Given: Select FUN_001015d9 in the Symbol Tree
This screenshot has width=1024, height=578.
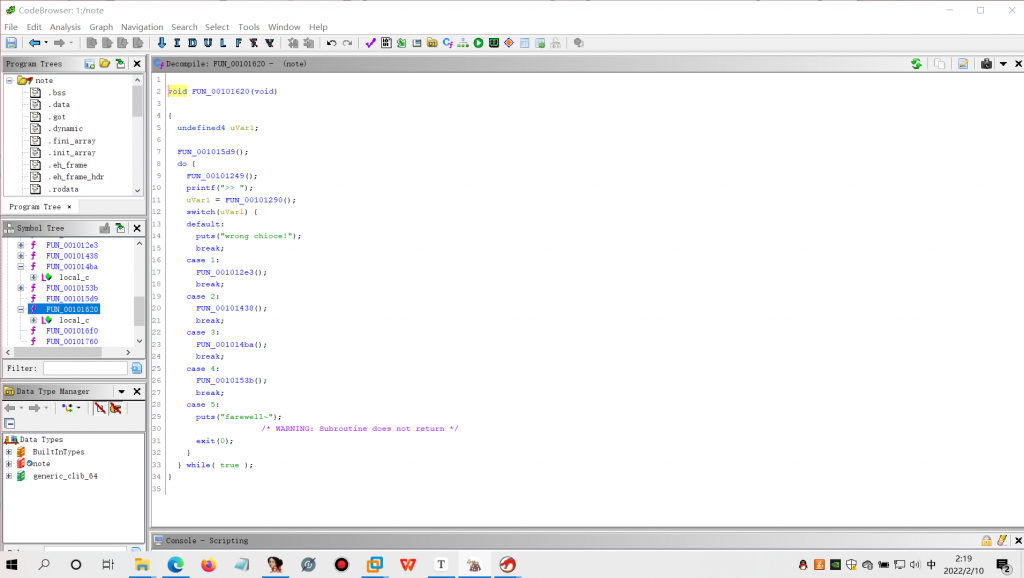Looking at the screenshot, I should (x=72, y=298).
